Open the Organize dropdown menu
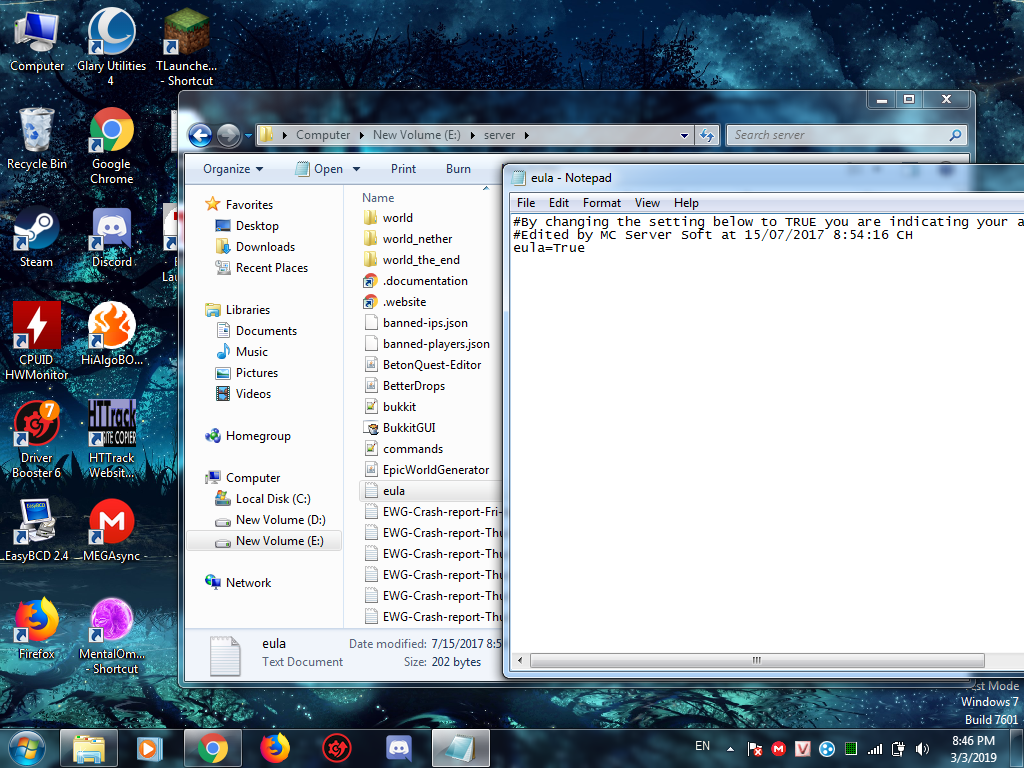Viewport: 1024px width, 768px height. tap(233, 169)
